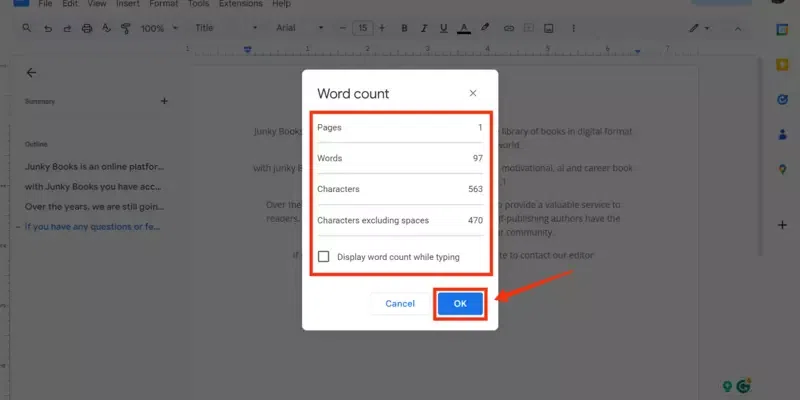Toggle underline formatting
Viewport: 800px width, 400px height.
[443, 29]
